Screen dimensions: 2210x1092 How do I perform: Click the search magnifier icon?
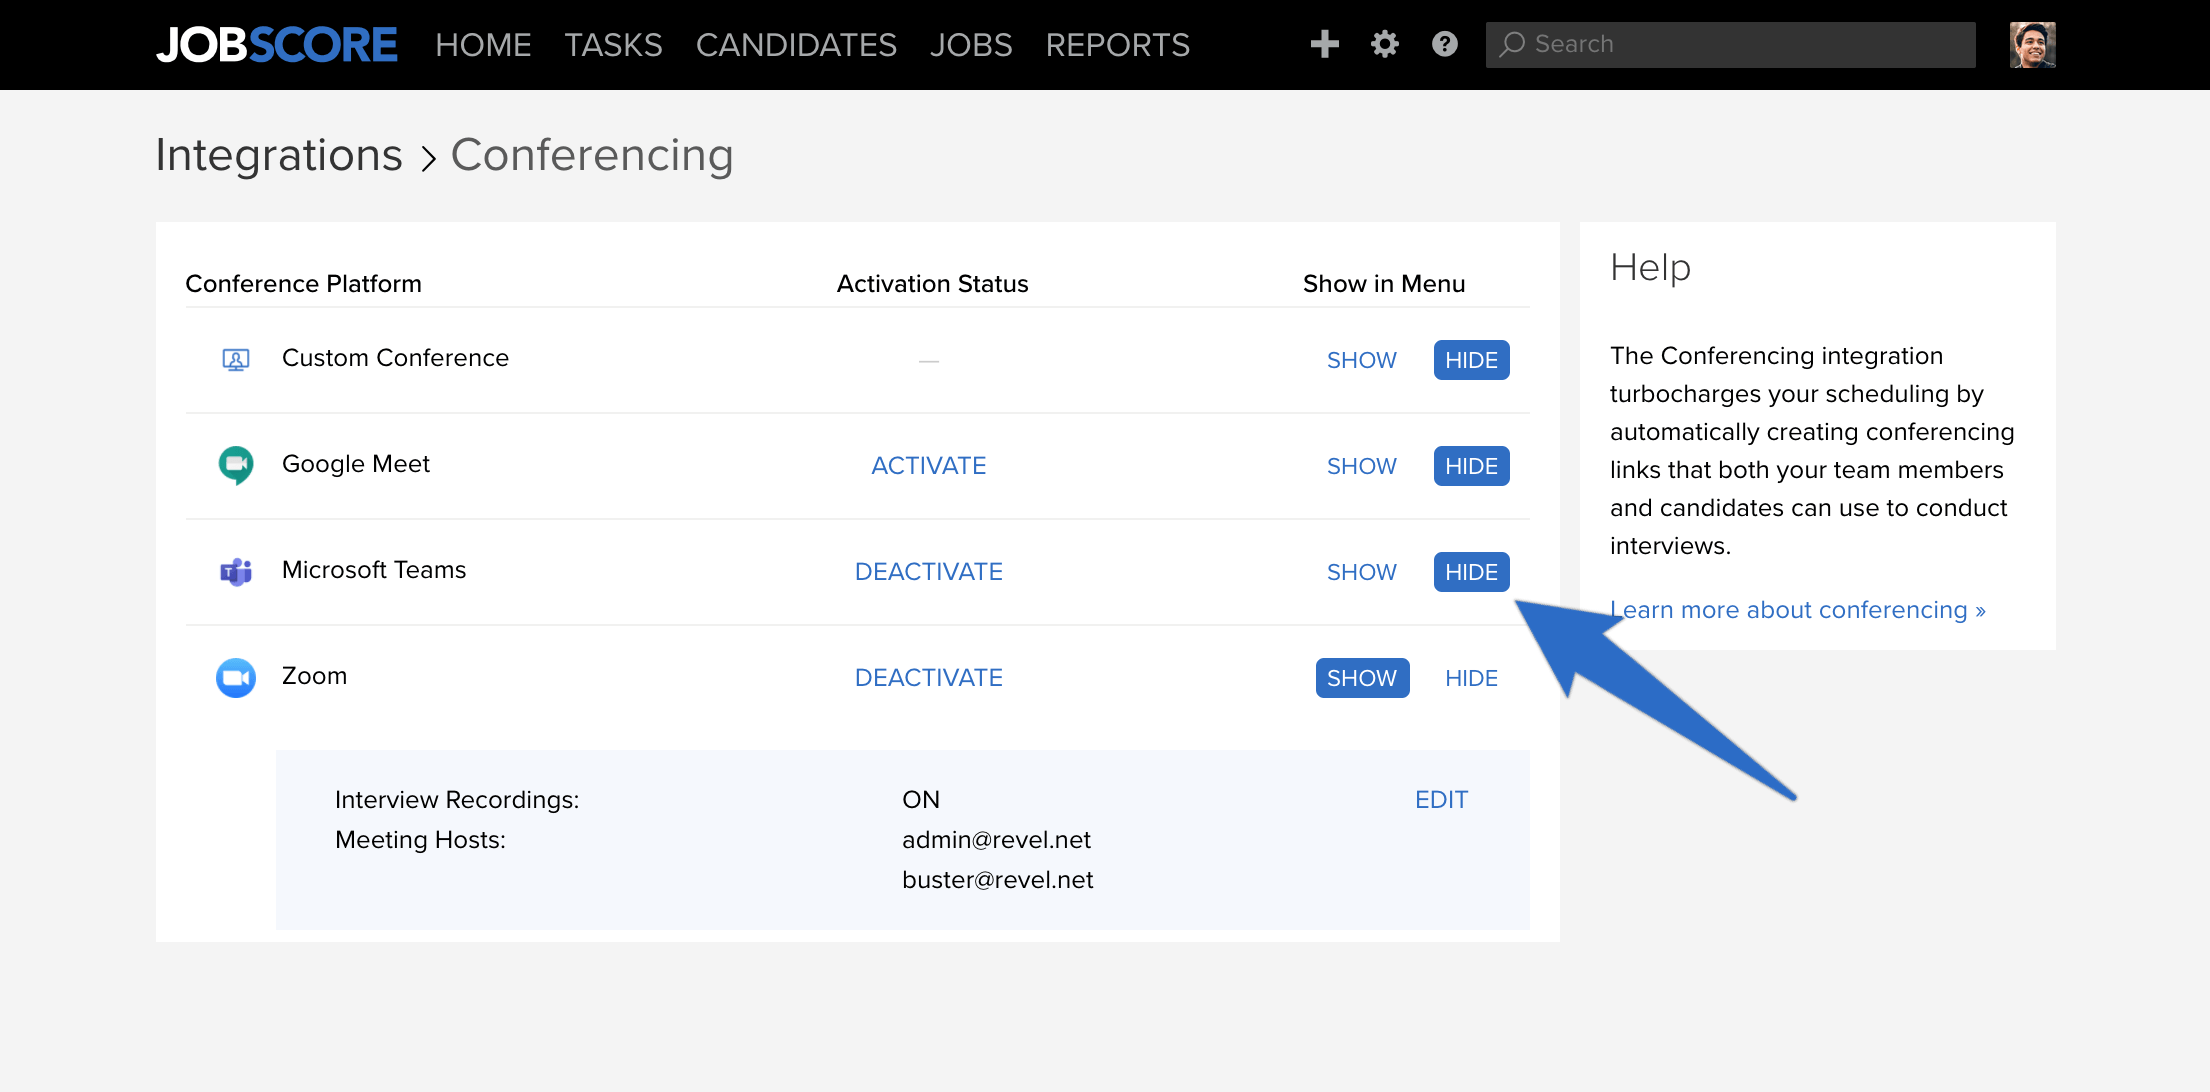tap(1512, 44)
